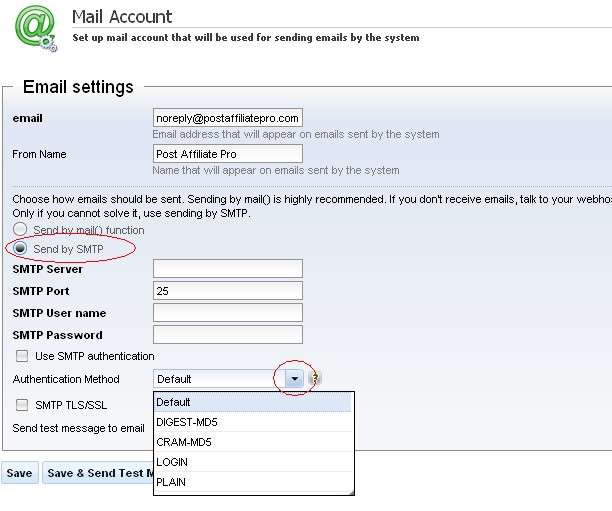Image resolution: width=612 pixels, height=511 pixels.
Task: Click the SMTP Server input box
Action: click(x=227, y=268)
